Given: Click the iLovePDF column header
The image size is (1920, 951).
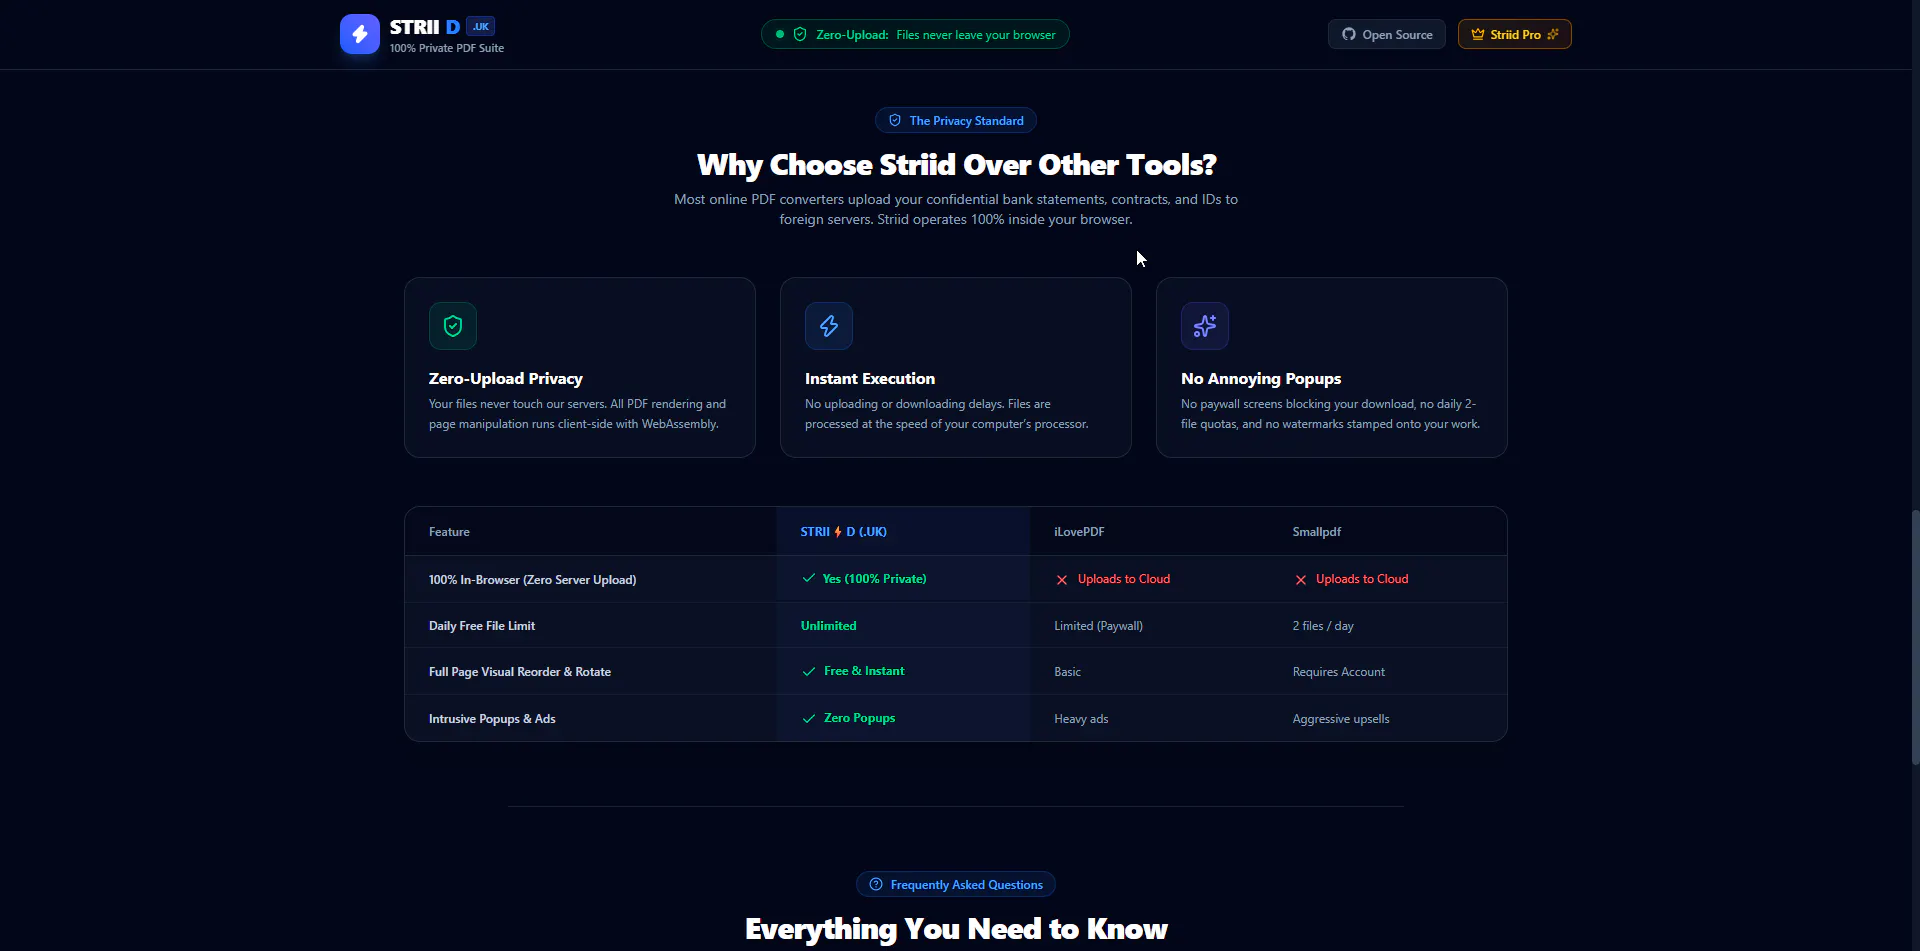Looking at the screenshot, I should point(1079,532).
